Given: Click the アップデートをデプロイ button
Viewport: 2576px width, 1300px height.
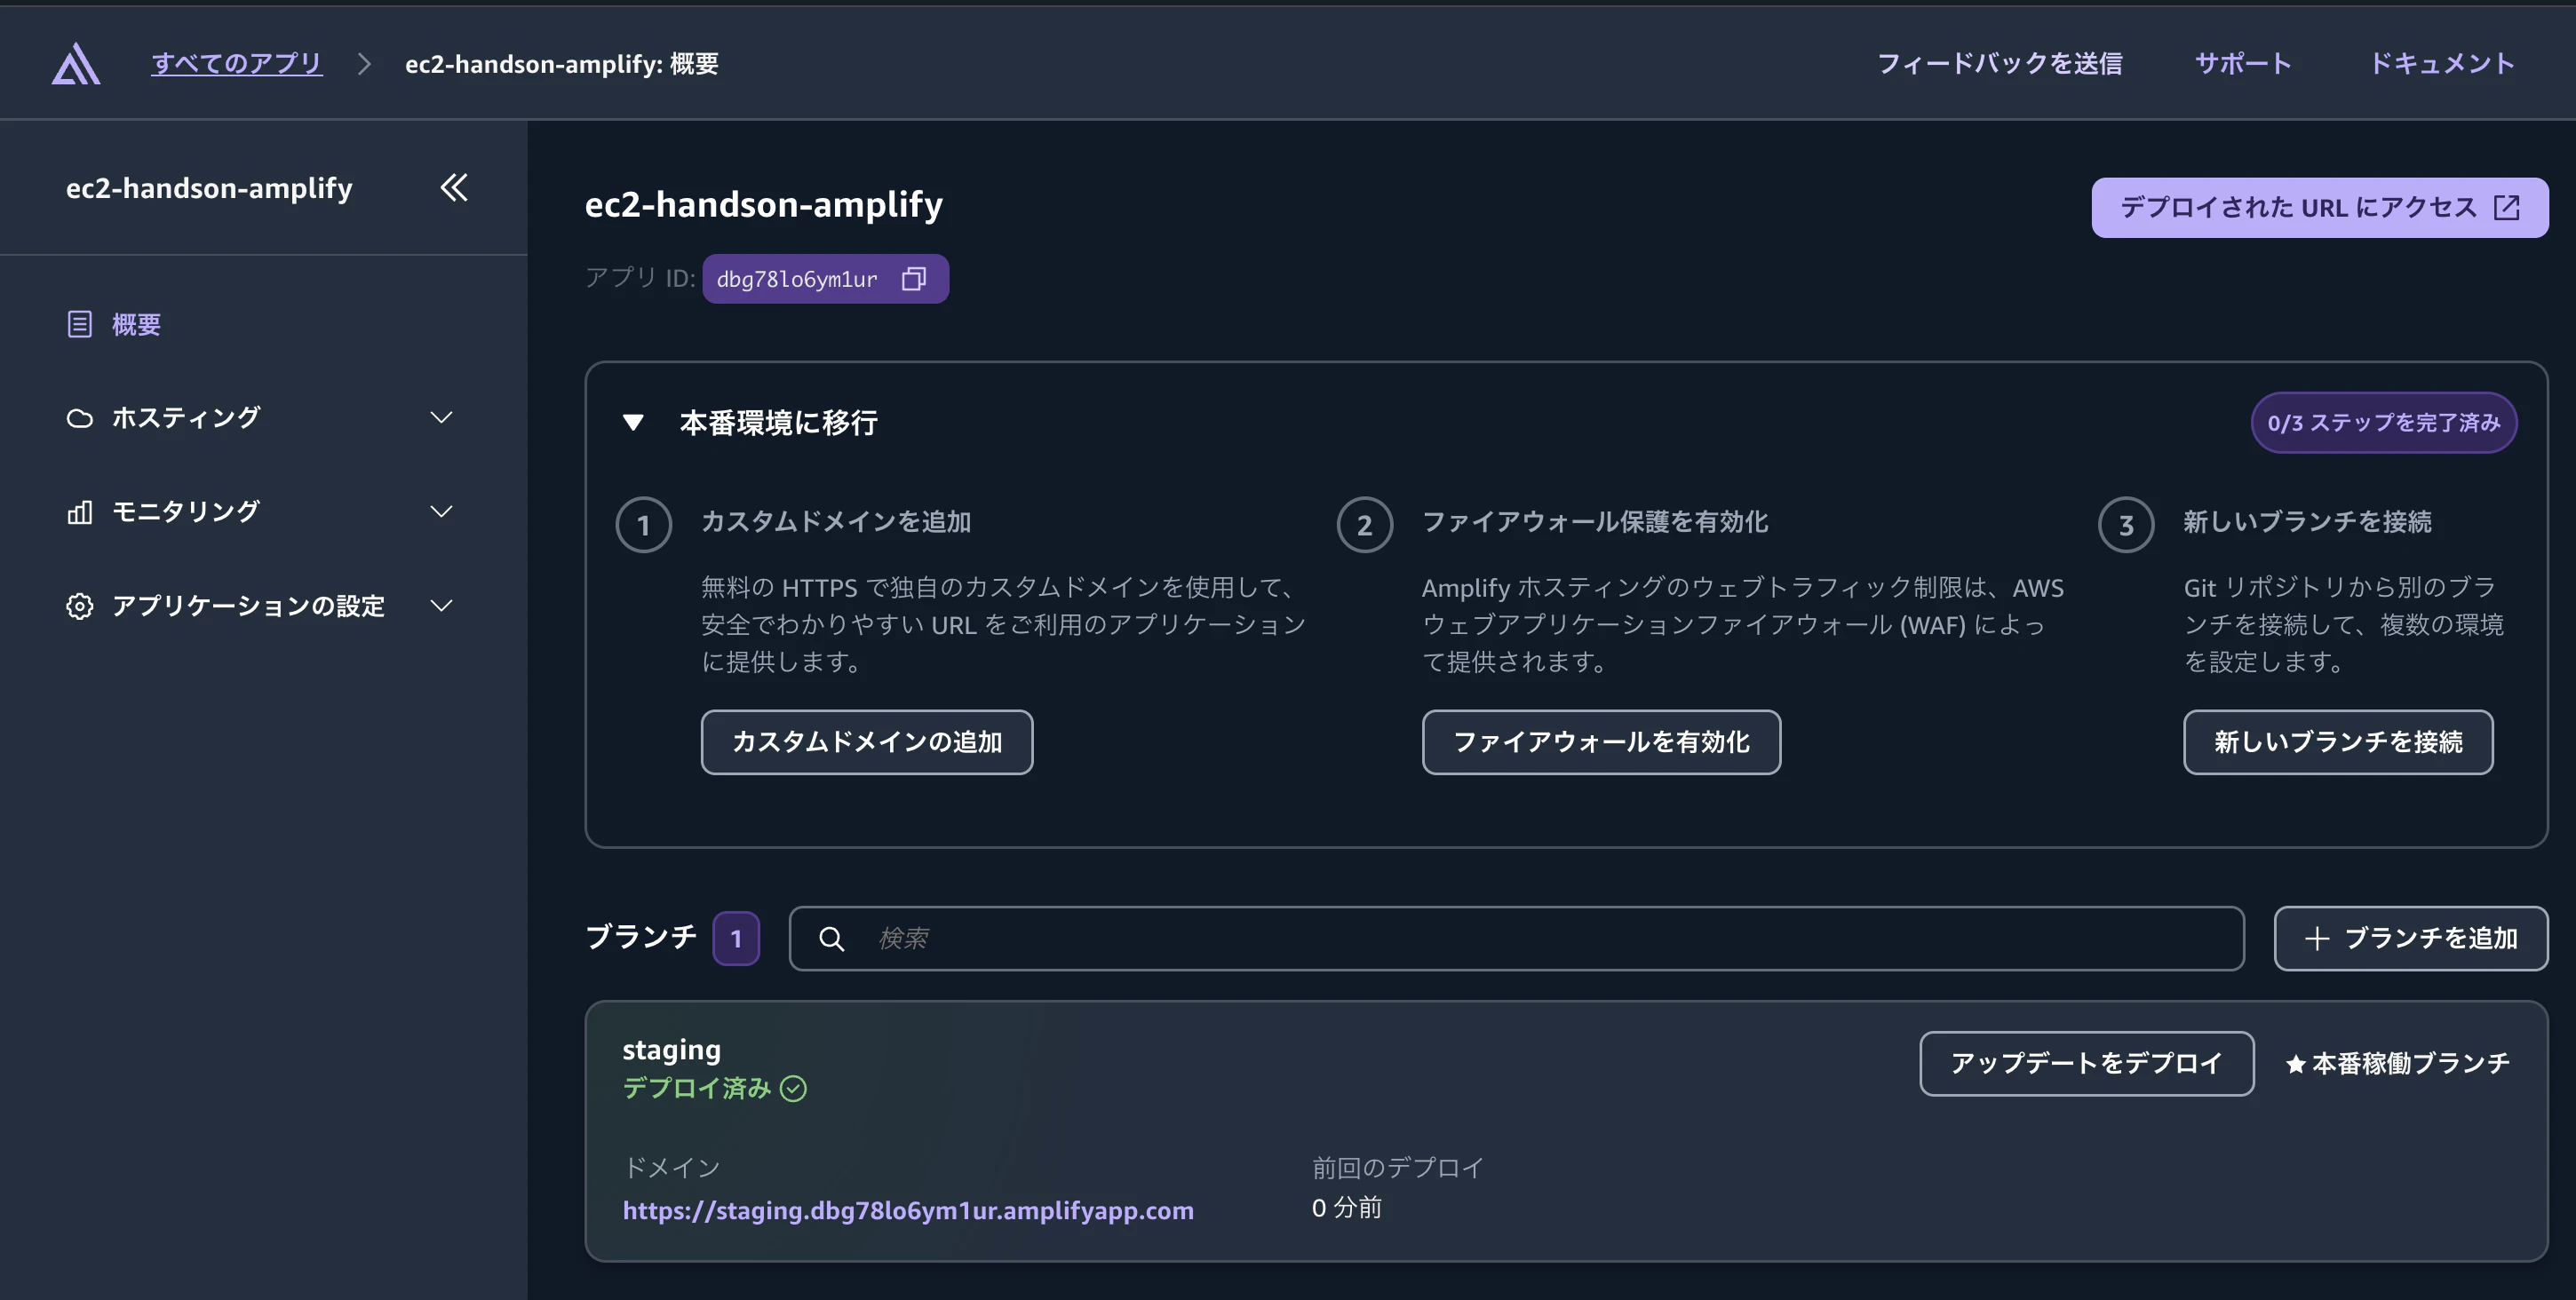Looking at the screenshot, I should [x=2087, y=1064].
